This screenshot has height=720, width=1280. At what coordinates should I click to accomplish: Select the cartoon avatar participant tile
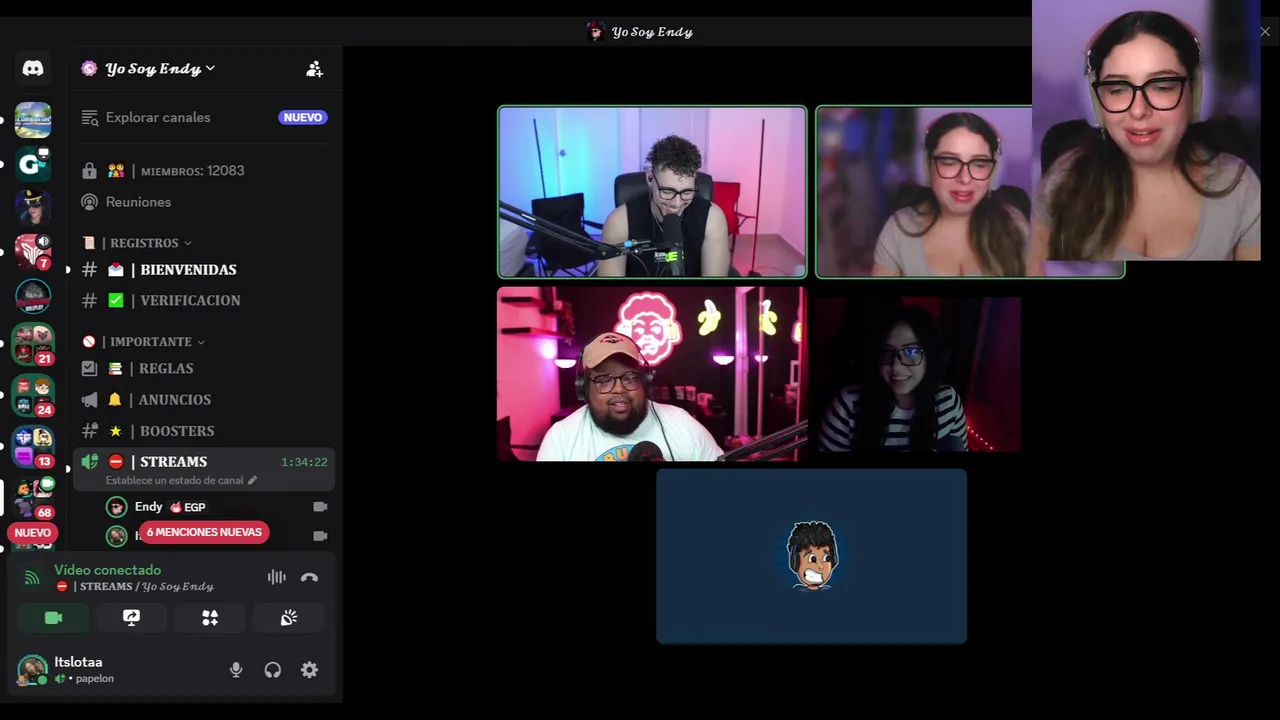(811, 556)
